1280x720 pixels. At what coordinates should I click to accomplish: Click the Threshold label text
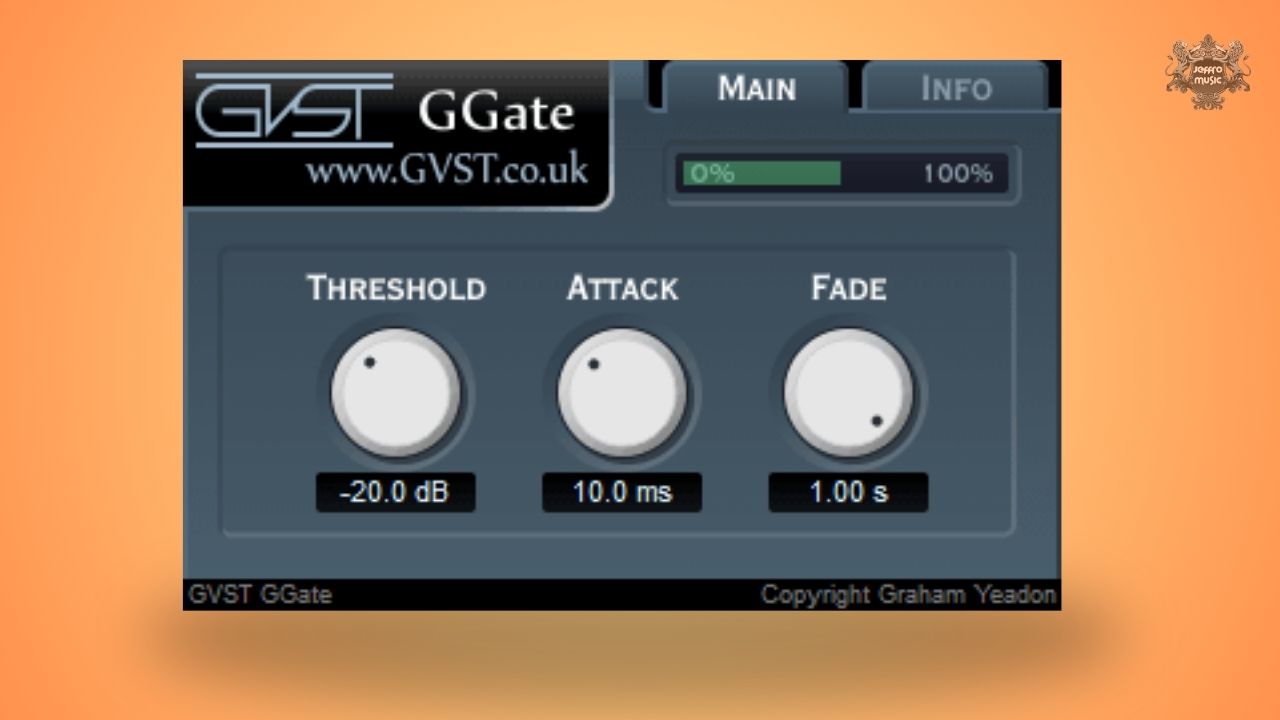(396, 288)
